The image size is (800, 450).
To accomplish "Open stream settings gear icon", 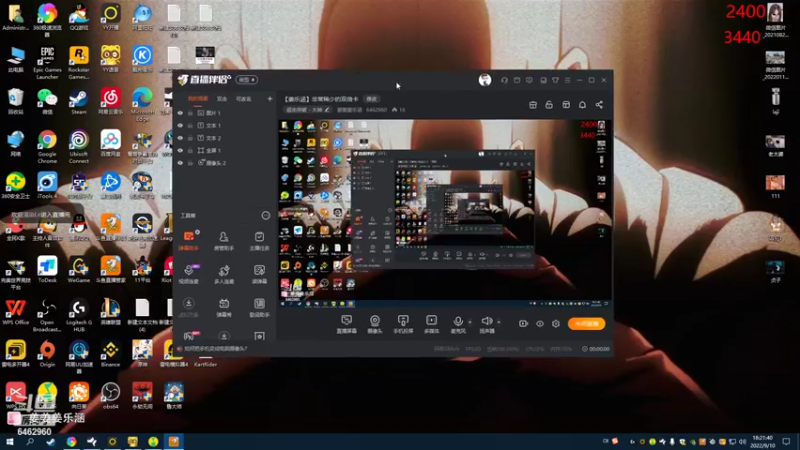I will [556, 323].
